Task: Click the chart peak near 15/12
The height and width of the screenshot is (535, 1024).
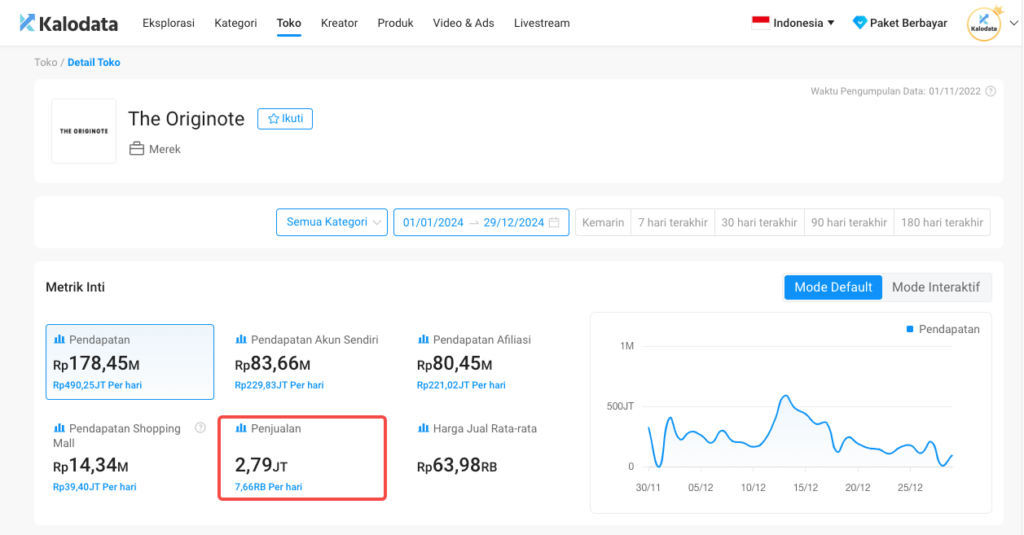Action: click(x=786, y=396)
